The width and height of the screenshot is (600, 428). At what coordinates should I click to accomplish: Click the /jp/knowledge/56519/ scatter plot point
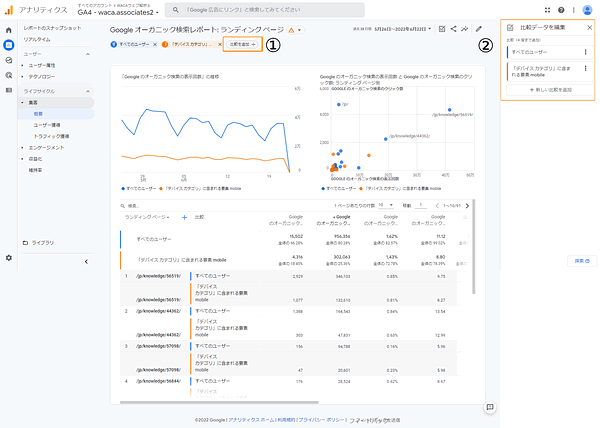pyautogui.click(x=450, y=110)
